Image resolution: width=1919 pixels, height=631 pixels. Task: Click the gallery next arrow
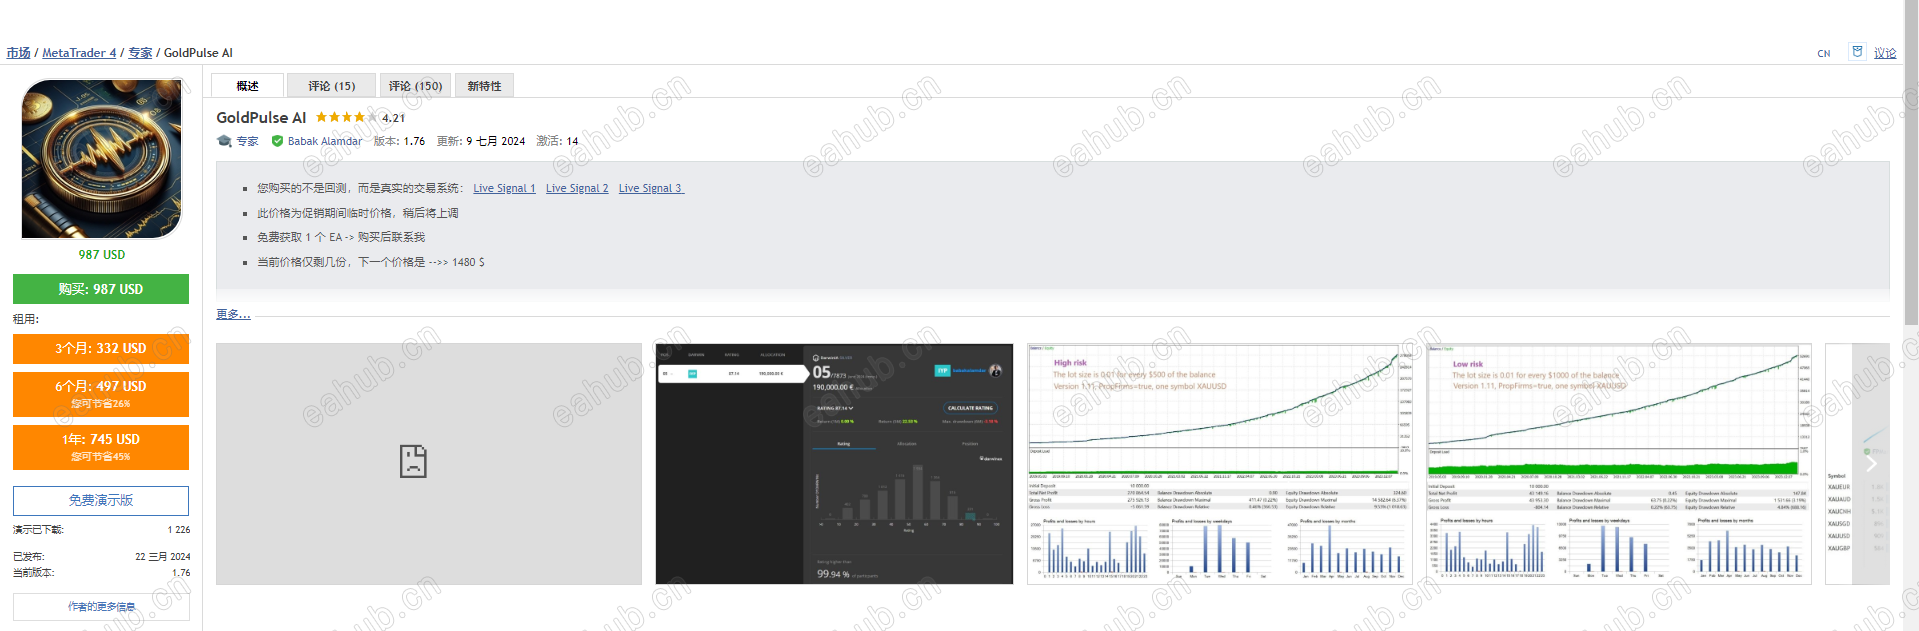[x=1871, y=464]
